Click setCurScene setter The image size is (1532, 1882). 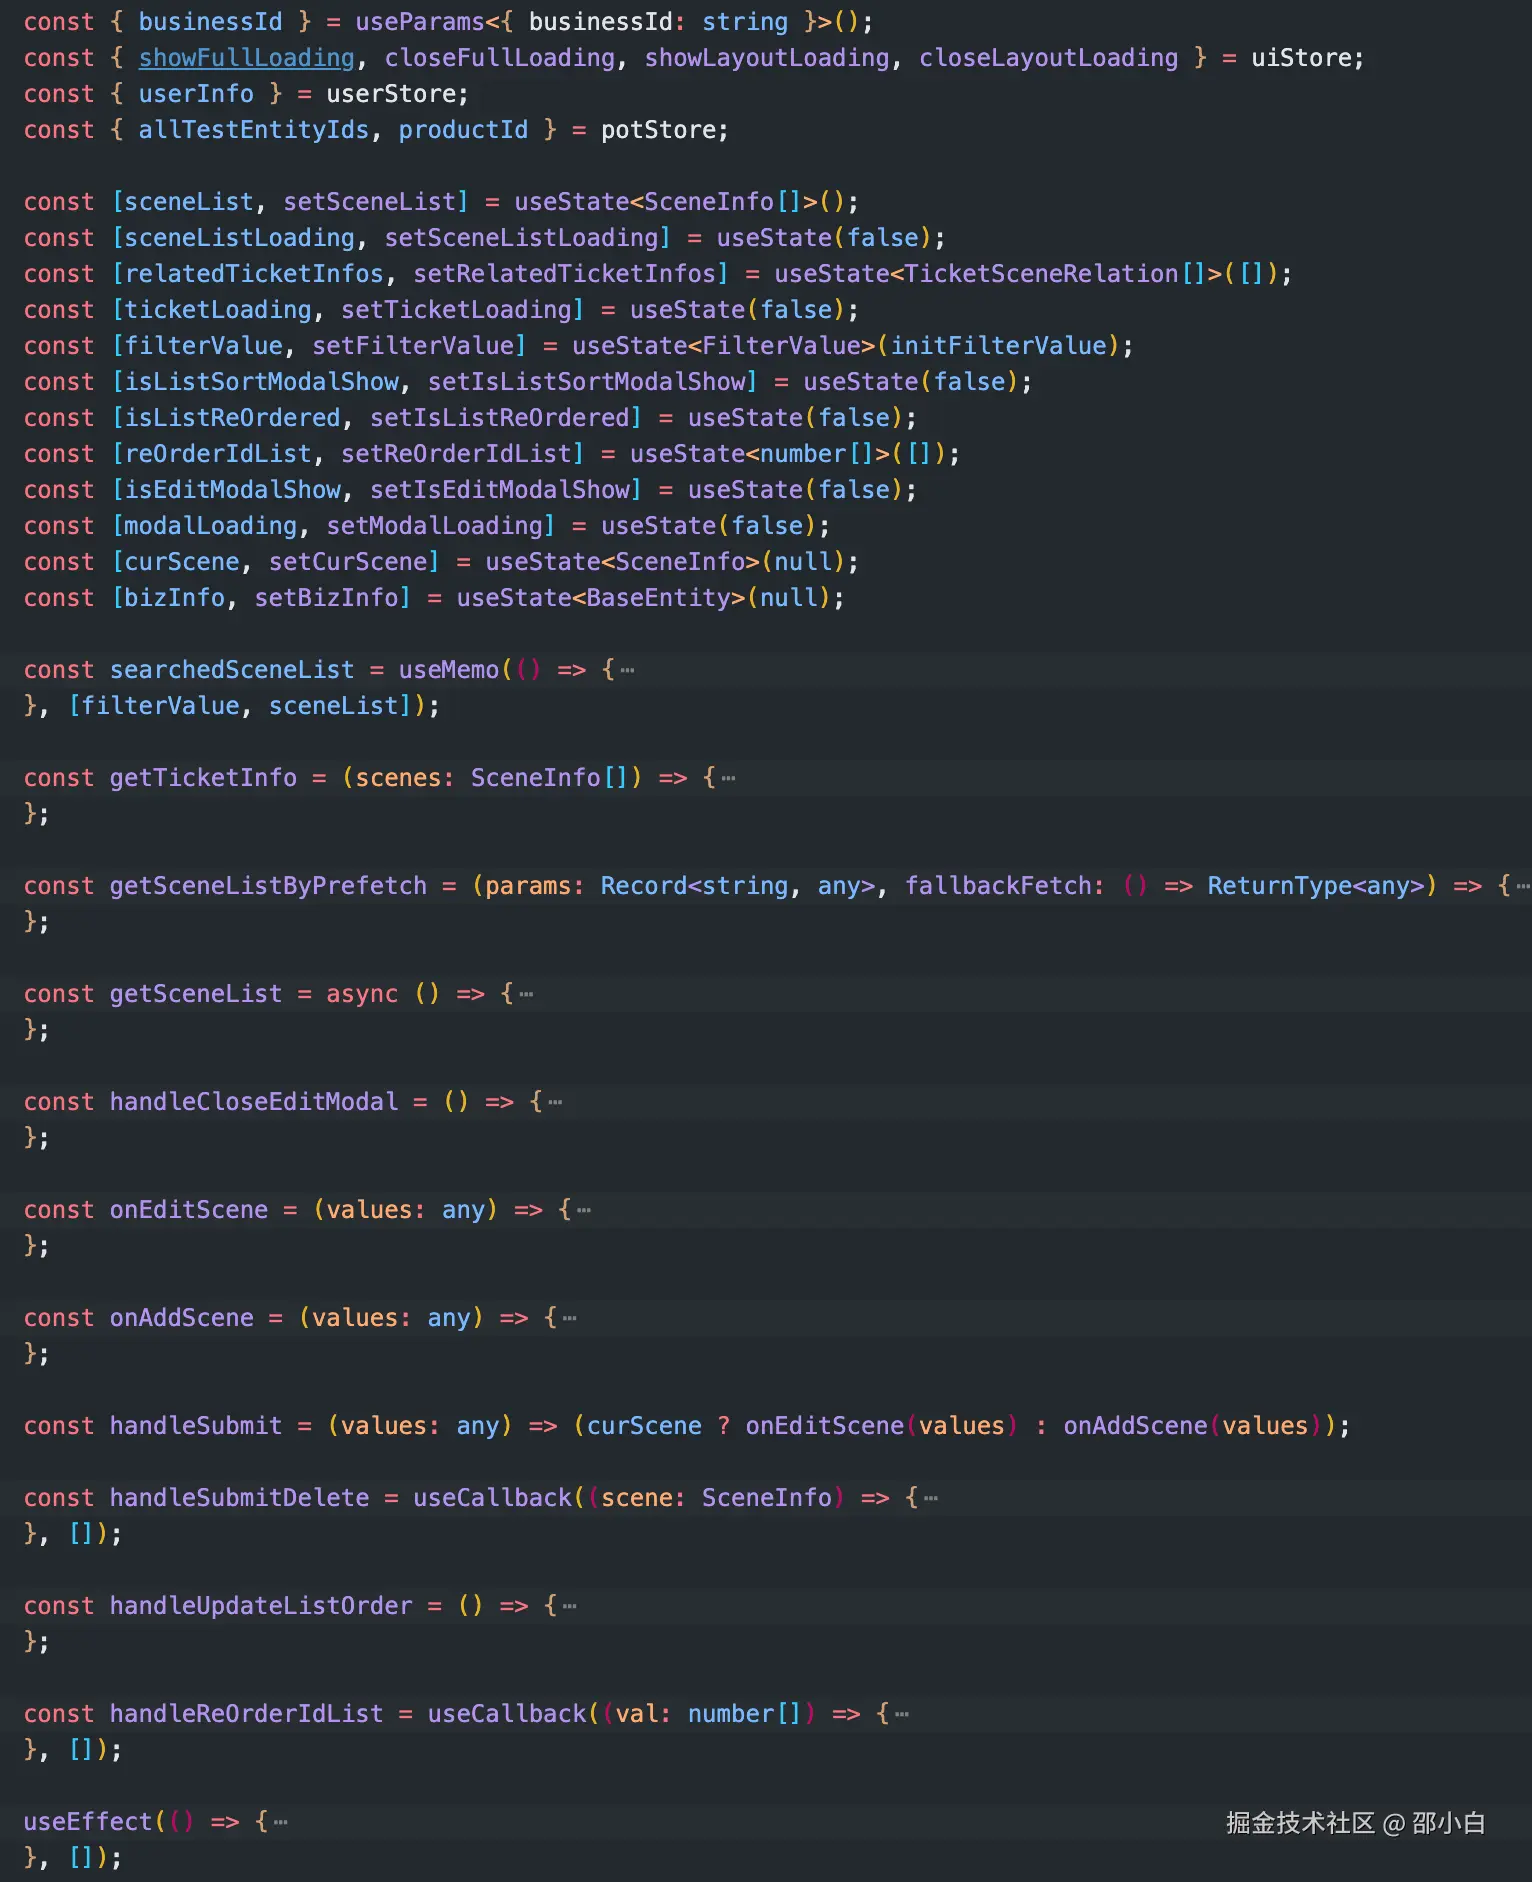[x=348, y=562]
